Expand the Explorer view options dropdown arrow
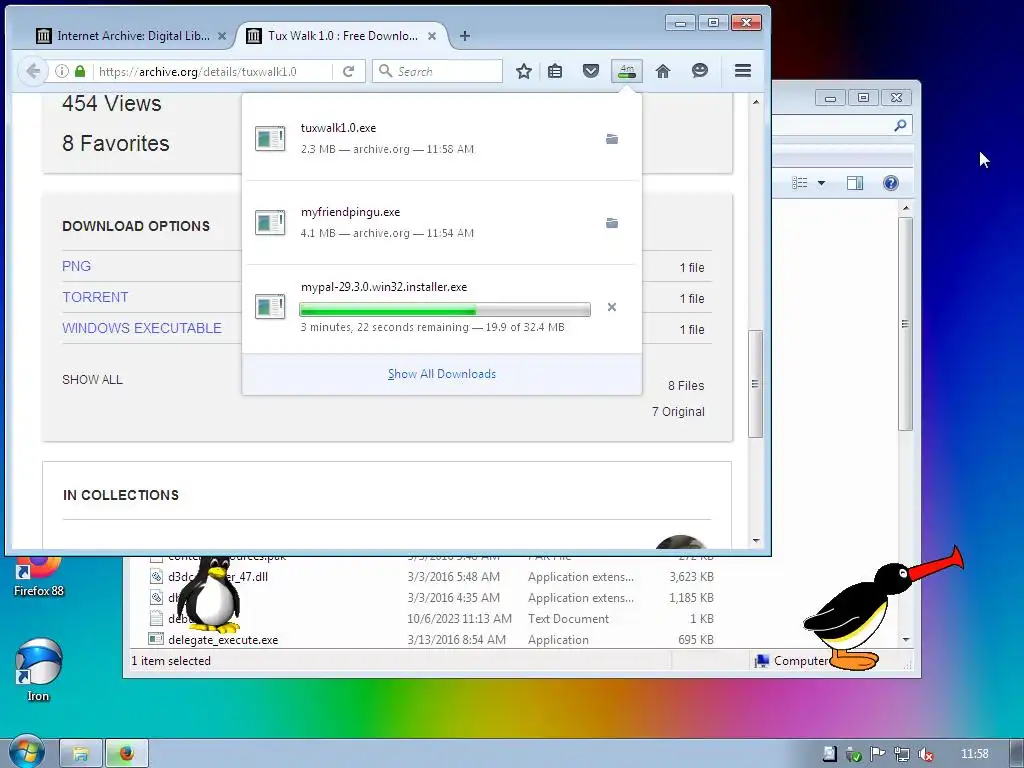Image resolution: width=1024 pixels, height=768 pixels. 822,183
